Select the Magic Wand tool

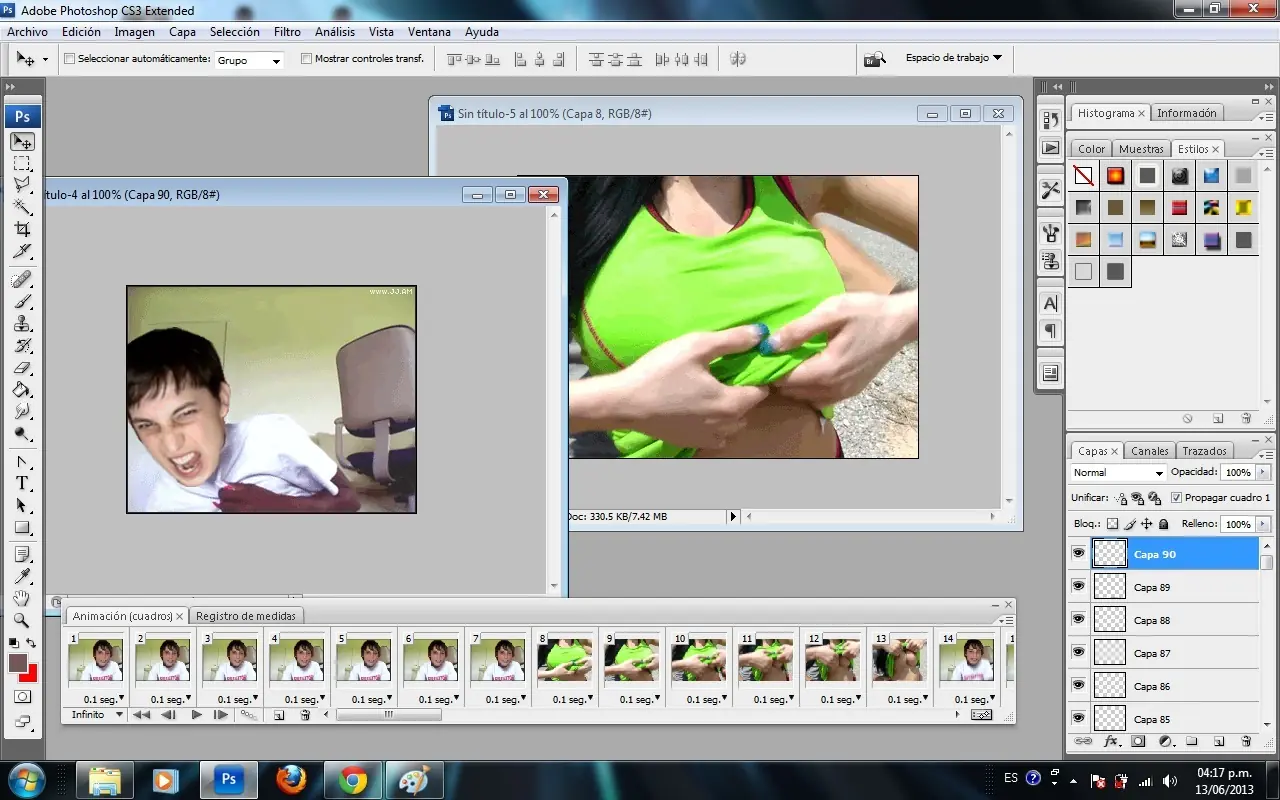coord(22,207)
